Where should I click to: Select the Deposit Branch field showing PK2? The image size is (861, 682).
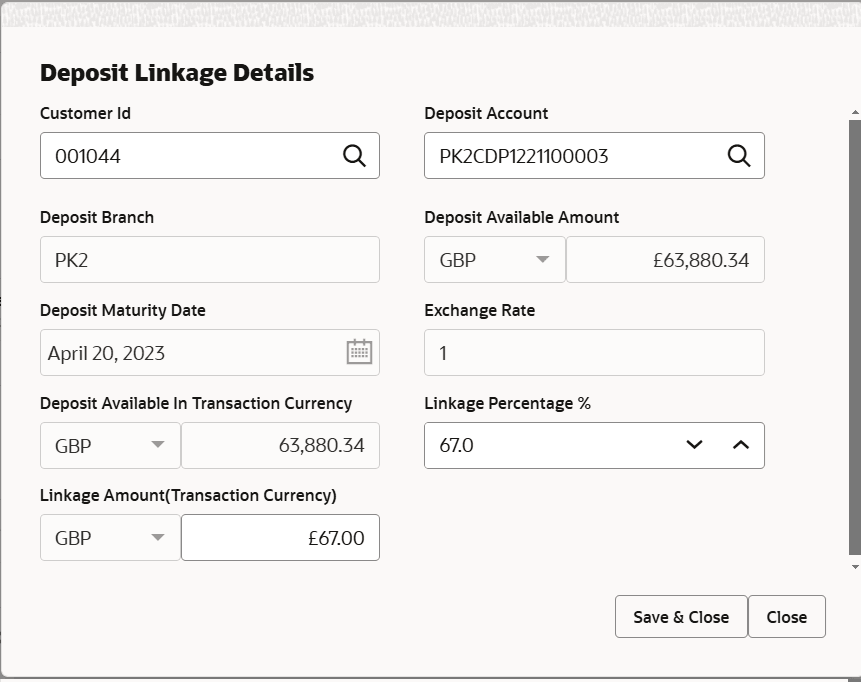pyautogui.click(x=209, y=259)
